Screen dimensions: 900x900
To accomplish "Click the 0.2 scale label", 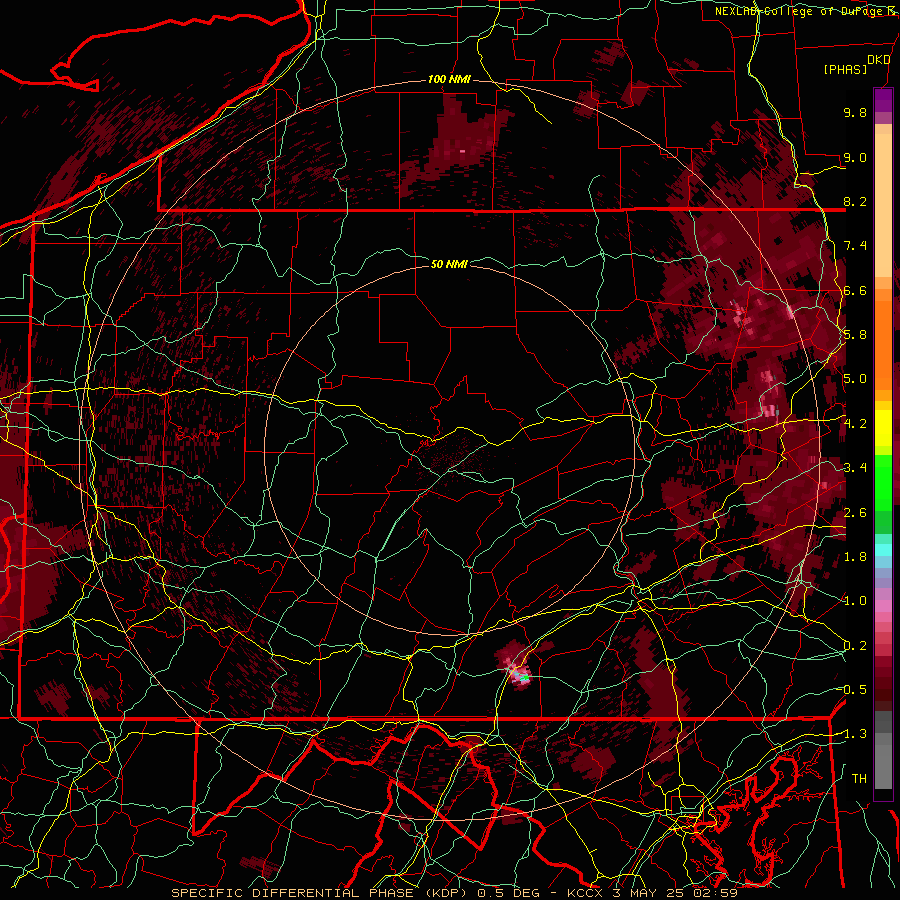I will point(855,646).
